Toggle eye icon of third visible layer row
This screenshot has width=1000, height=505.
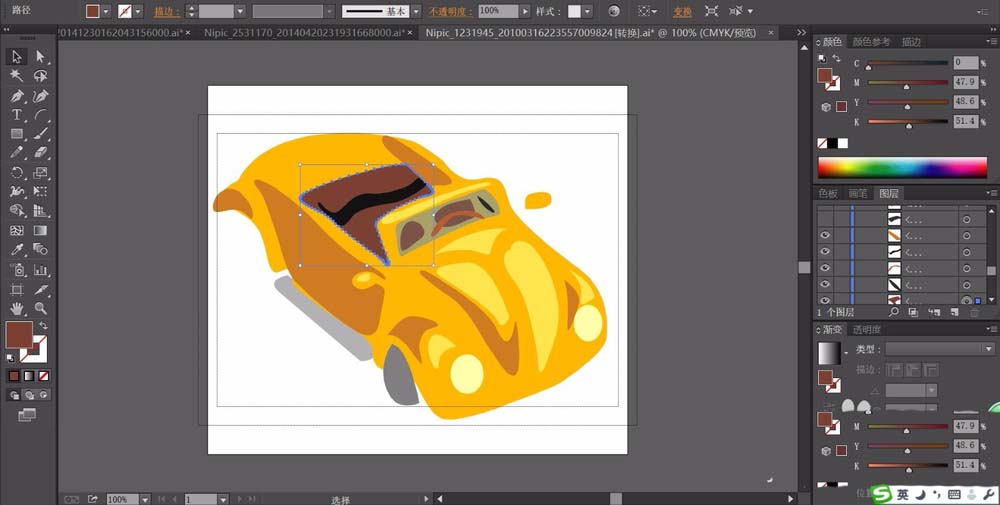(825, 267)
